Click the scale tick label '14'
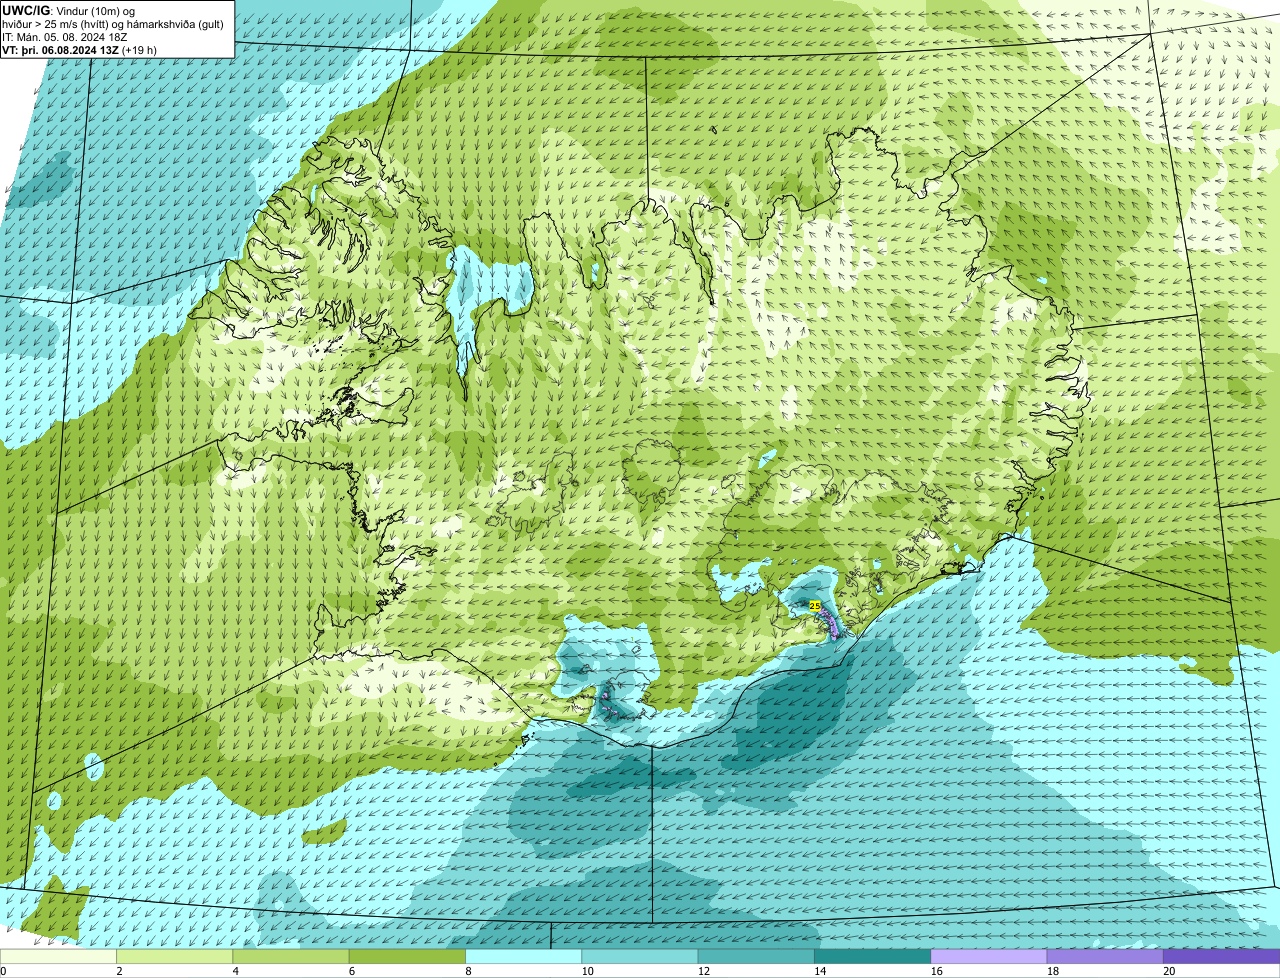Image resolution: width=1280 pixels, height=978 pixels. click(820, 971)
